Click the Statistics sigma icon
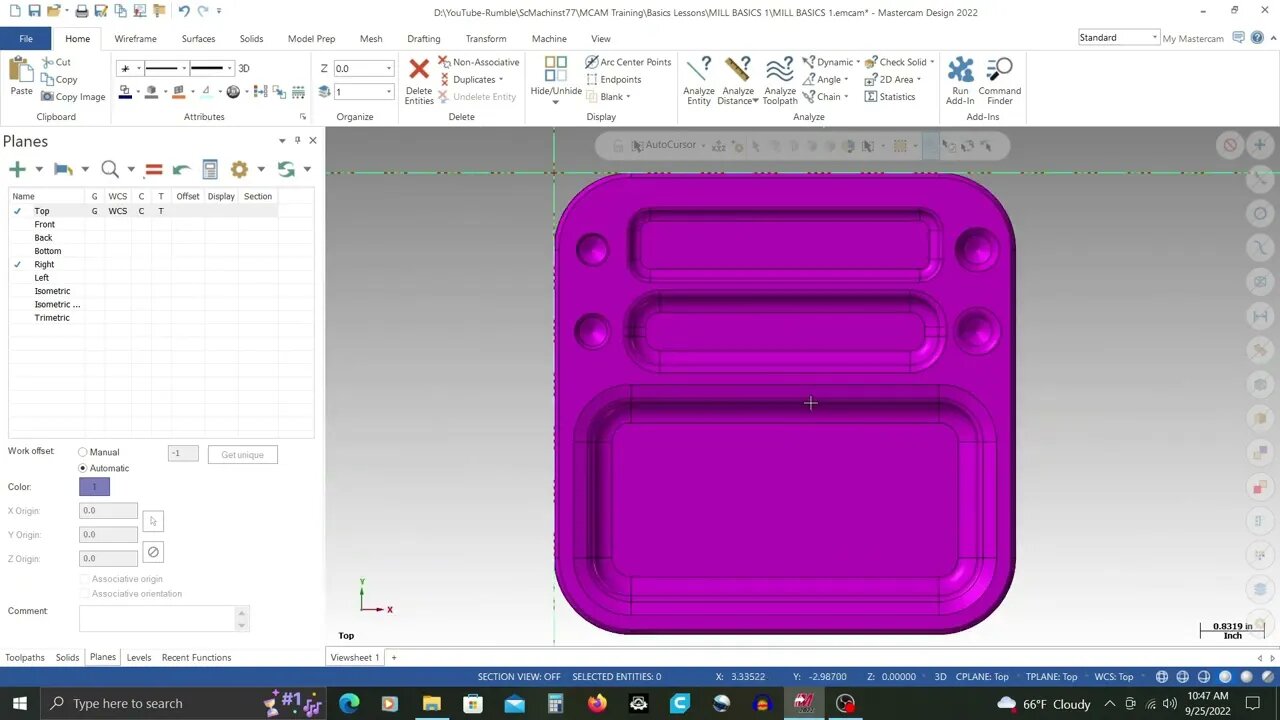 (x=871, y=97)
